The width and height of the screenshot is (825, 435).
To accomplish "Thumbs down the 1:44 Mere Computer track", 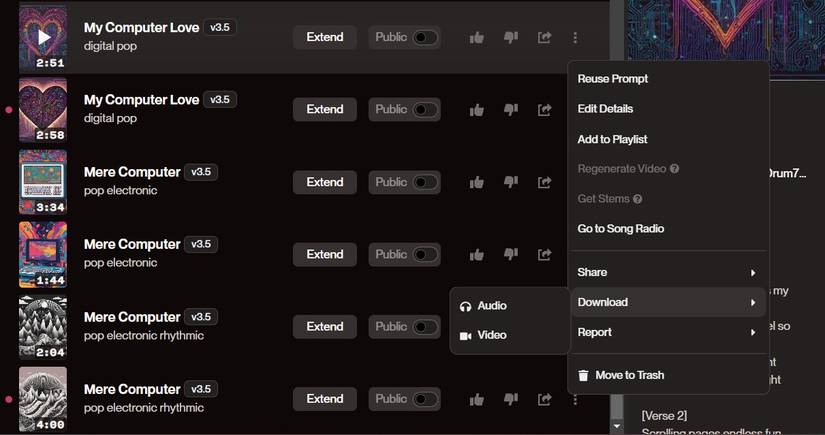I will [511, 255].
